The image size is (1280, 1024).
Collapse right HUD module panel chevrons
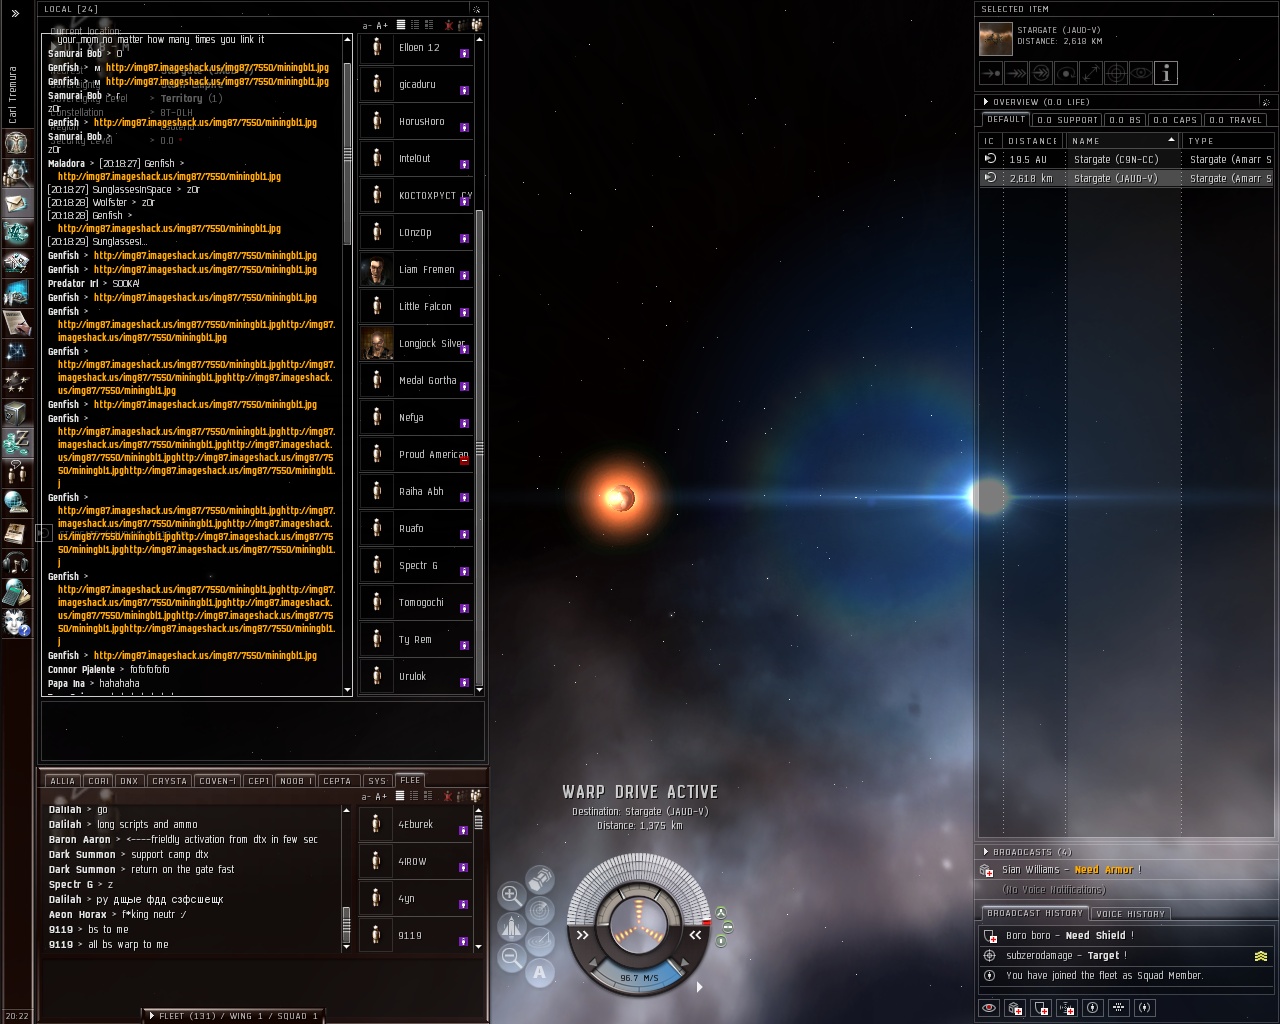(x=695, y=936)
